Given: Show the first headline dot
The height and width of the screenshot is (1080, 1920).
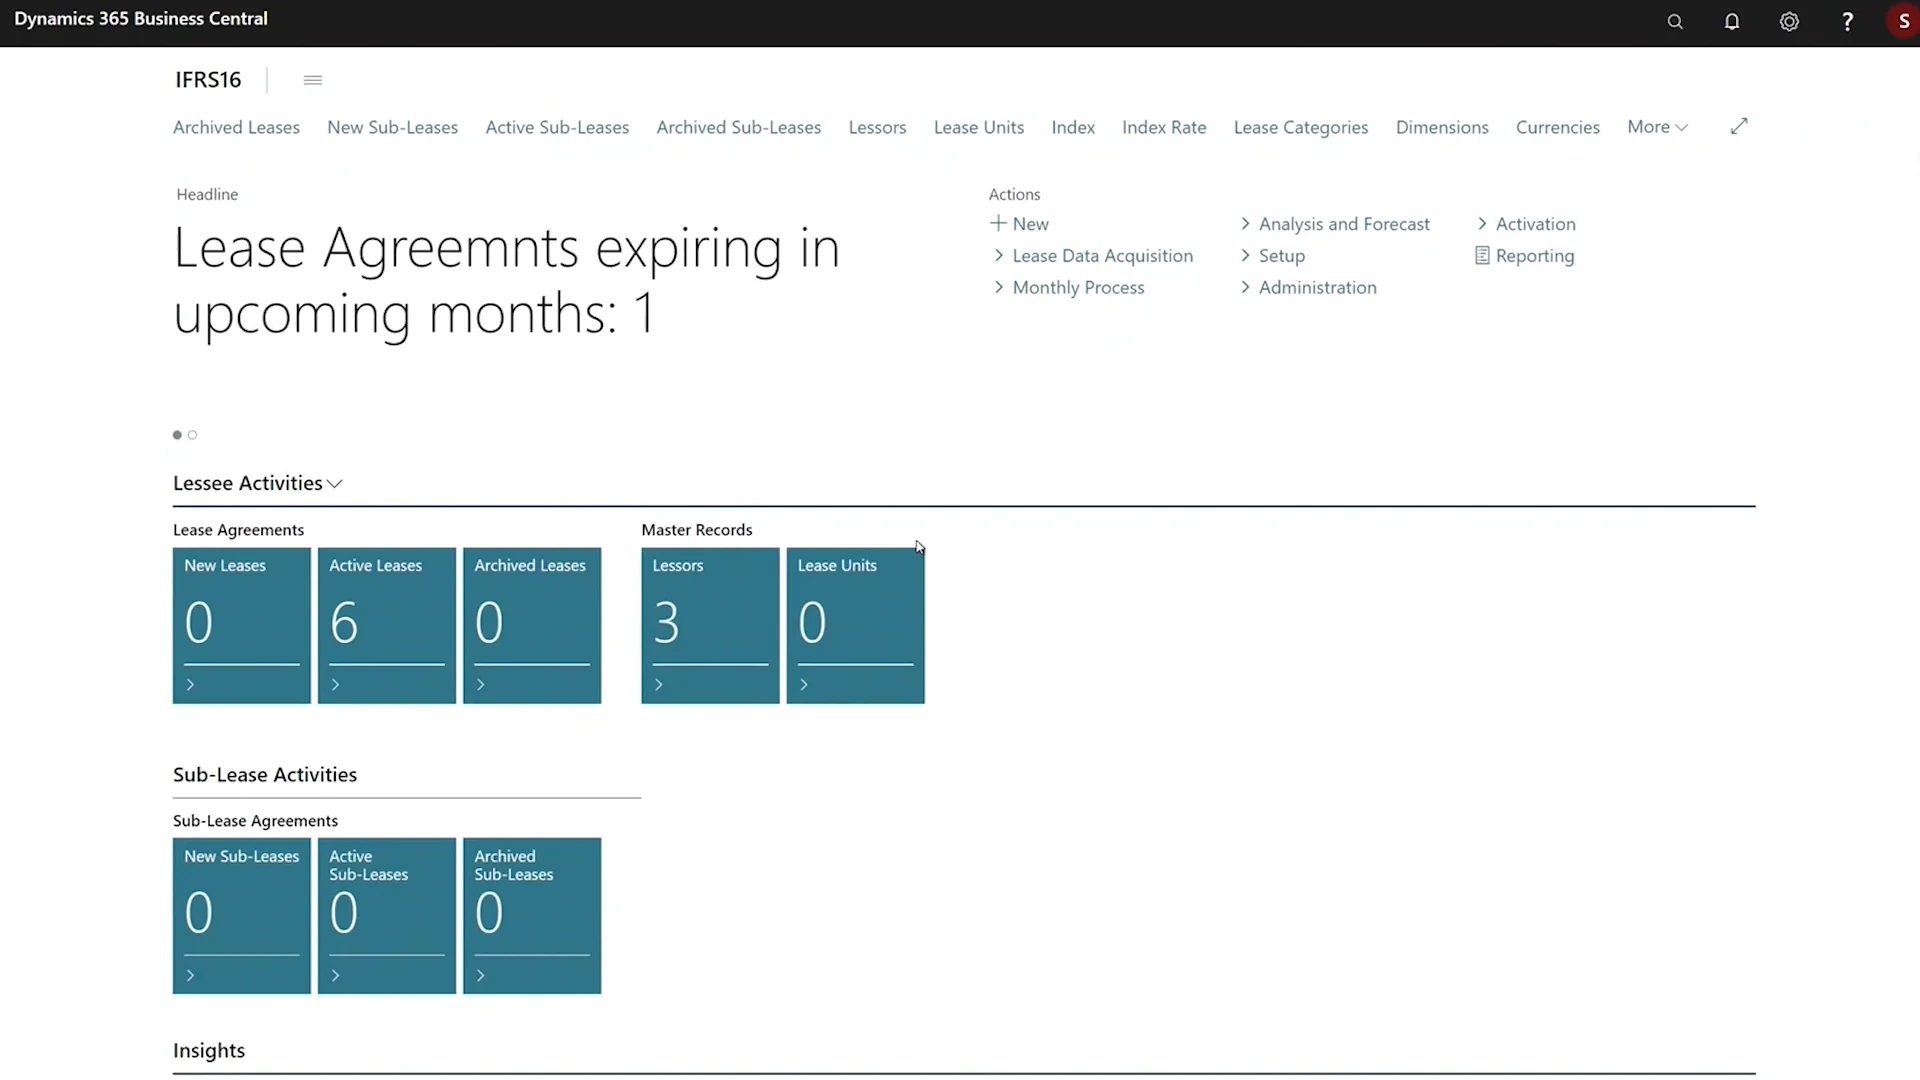Looking at the screenshot, I should tap(177, 435).
